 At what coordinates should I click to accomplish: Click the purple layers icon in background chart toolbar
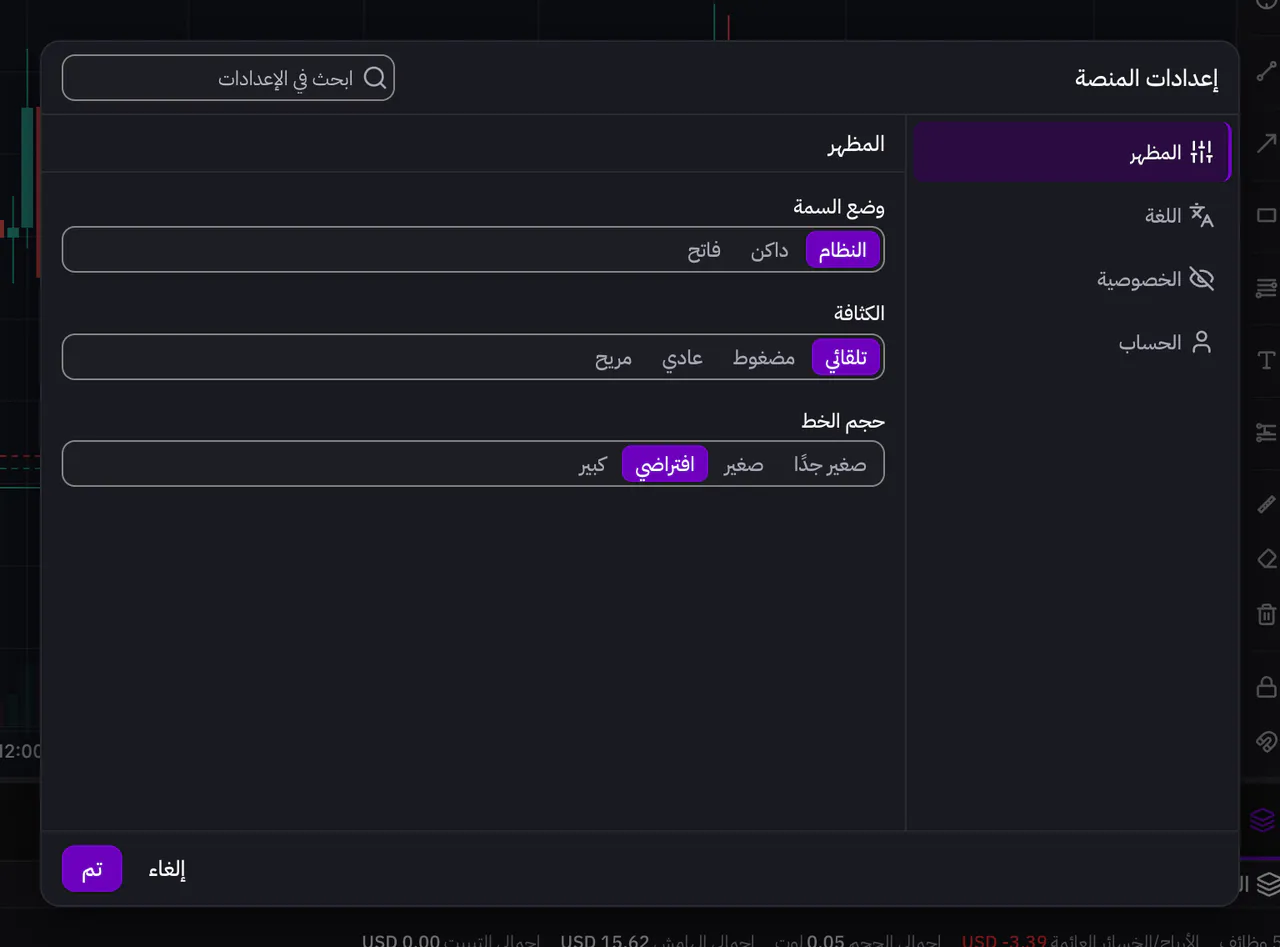tap(1263, 820)
